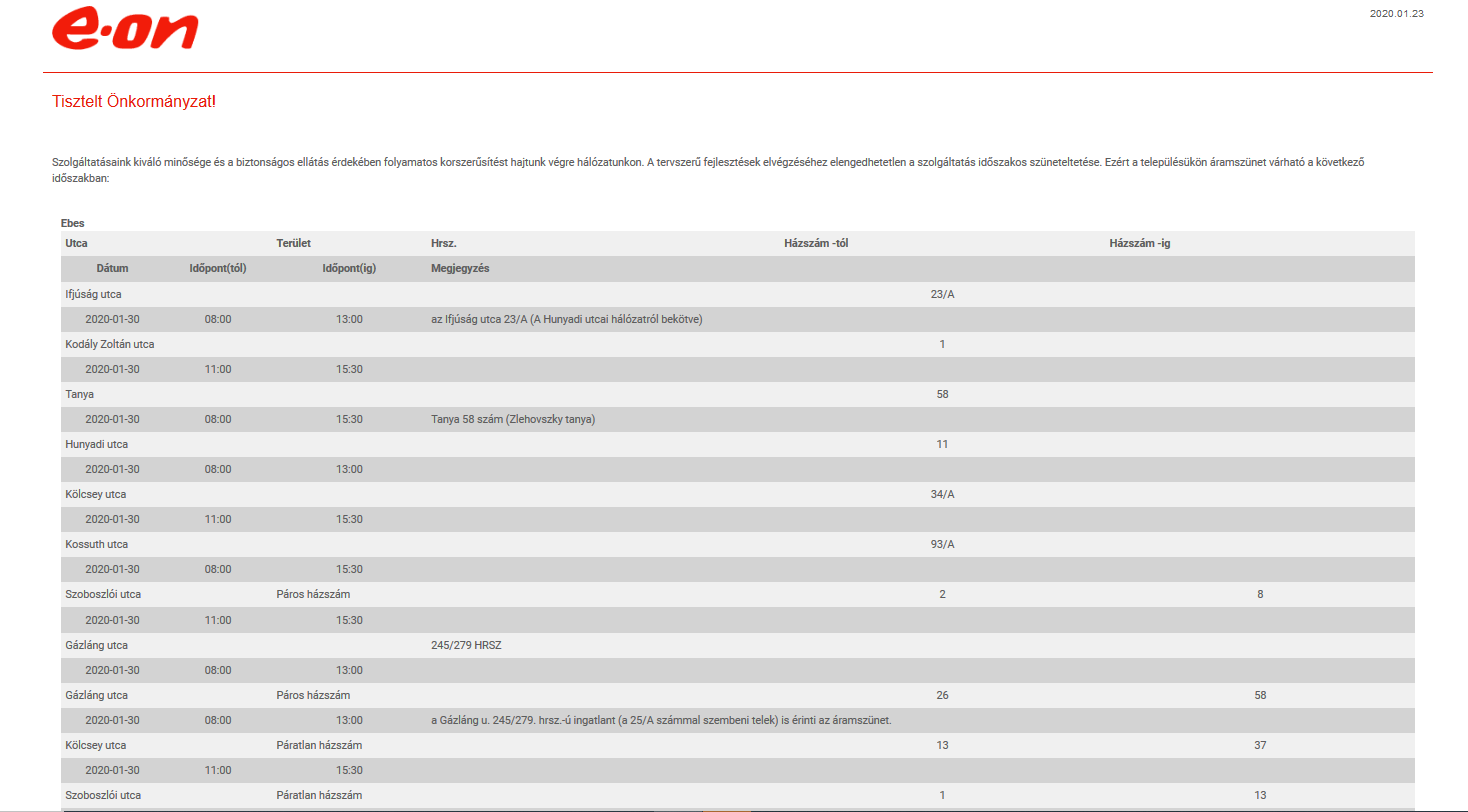Click the 08:00 start time below Kossuth utca

pos(218,569)
